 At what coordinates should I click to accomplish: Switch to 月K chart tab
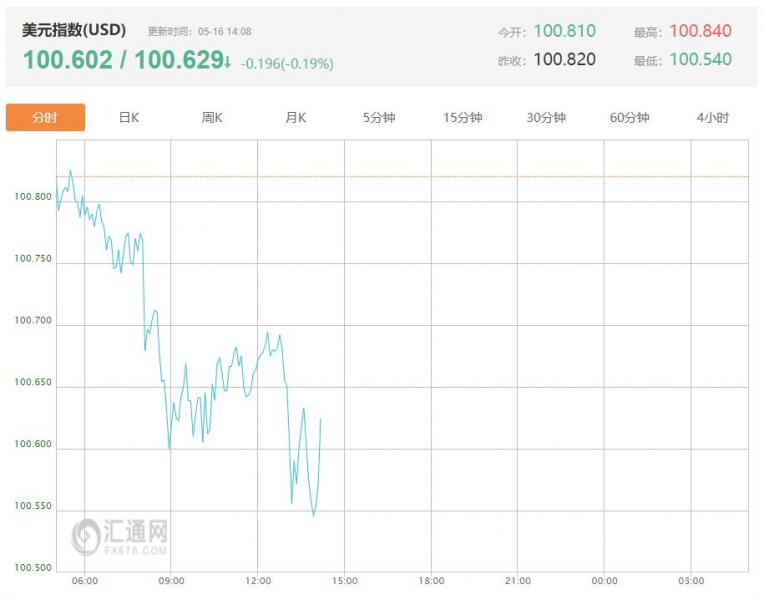click(x=295, y=117)
